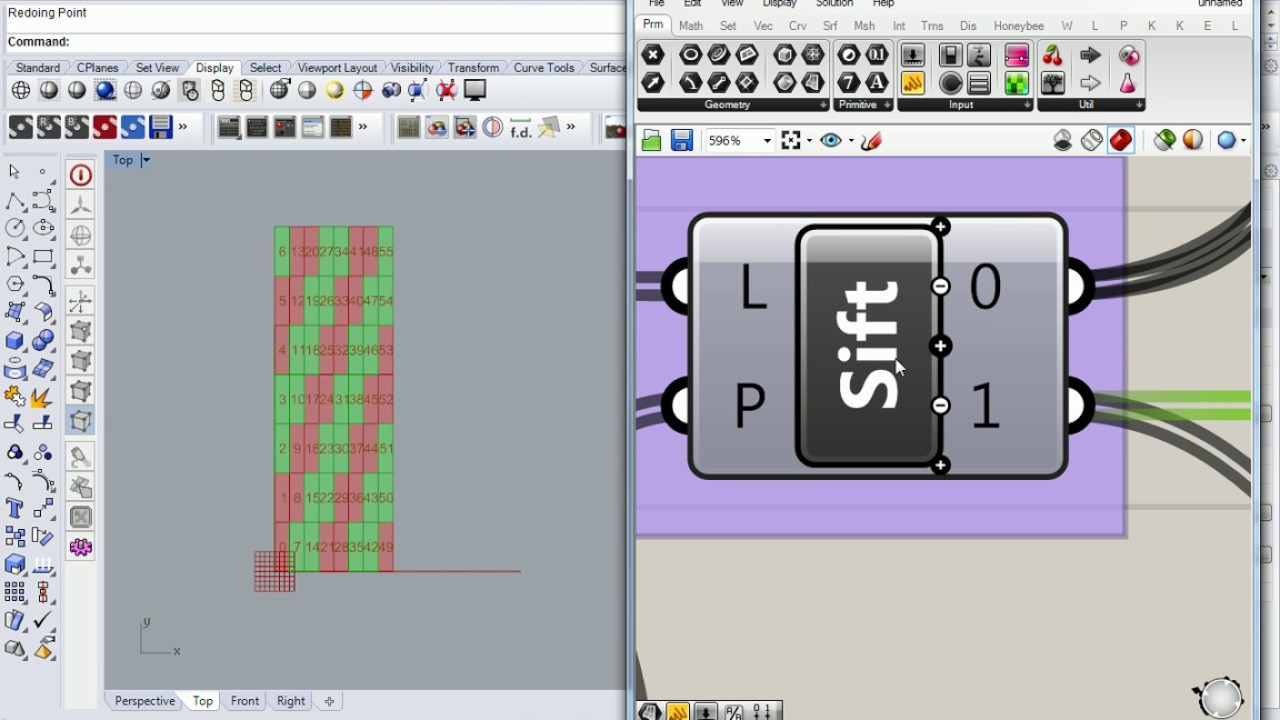Click the checkmark icon in left toolbar

(43, 621)
